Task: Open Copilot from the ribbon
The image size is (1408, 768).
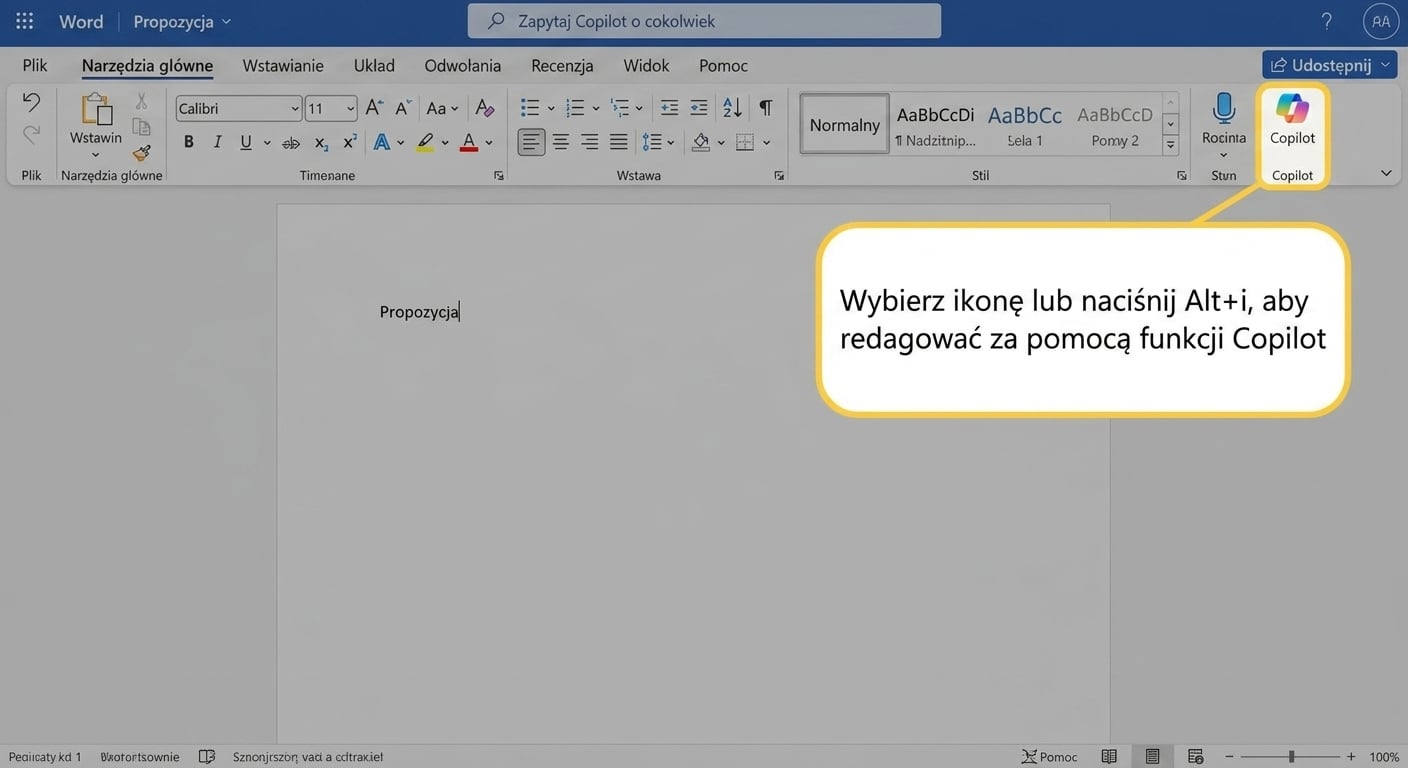Action: click(x=1292, y=119)
